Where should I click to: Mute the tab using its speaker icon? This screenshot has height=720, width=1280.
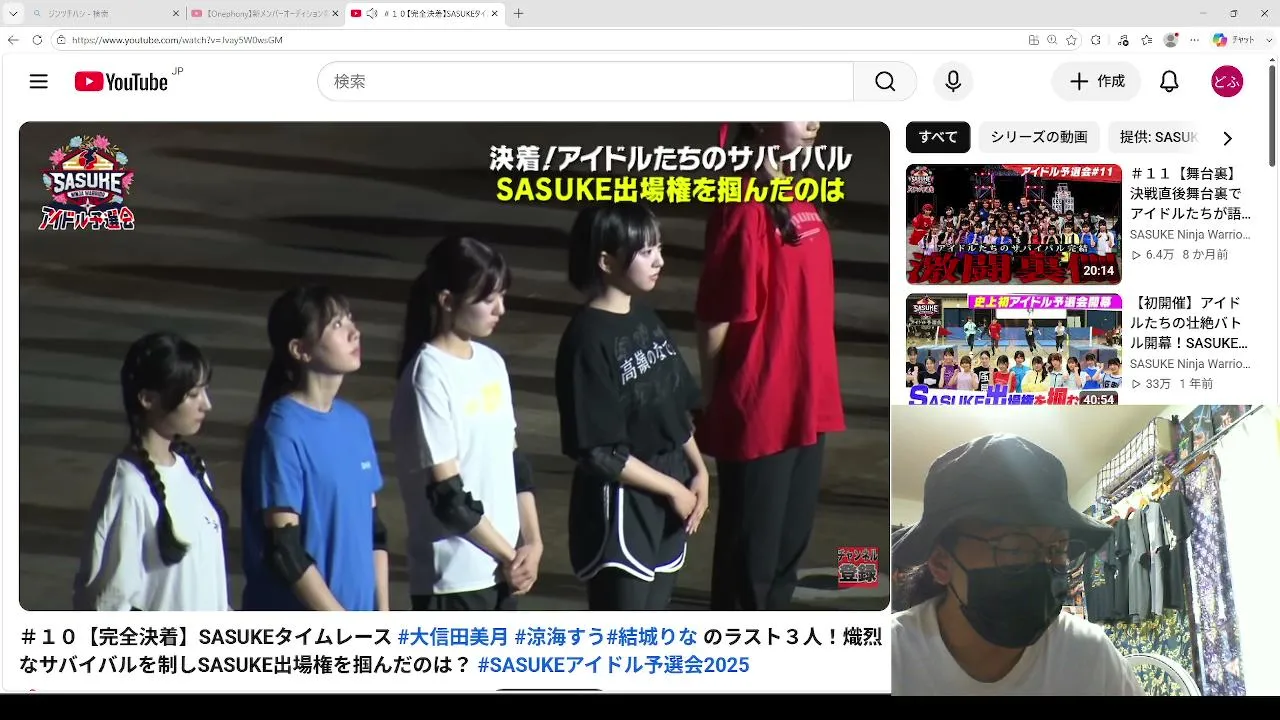372,14
